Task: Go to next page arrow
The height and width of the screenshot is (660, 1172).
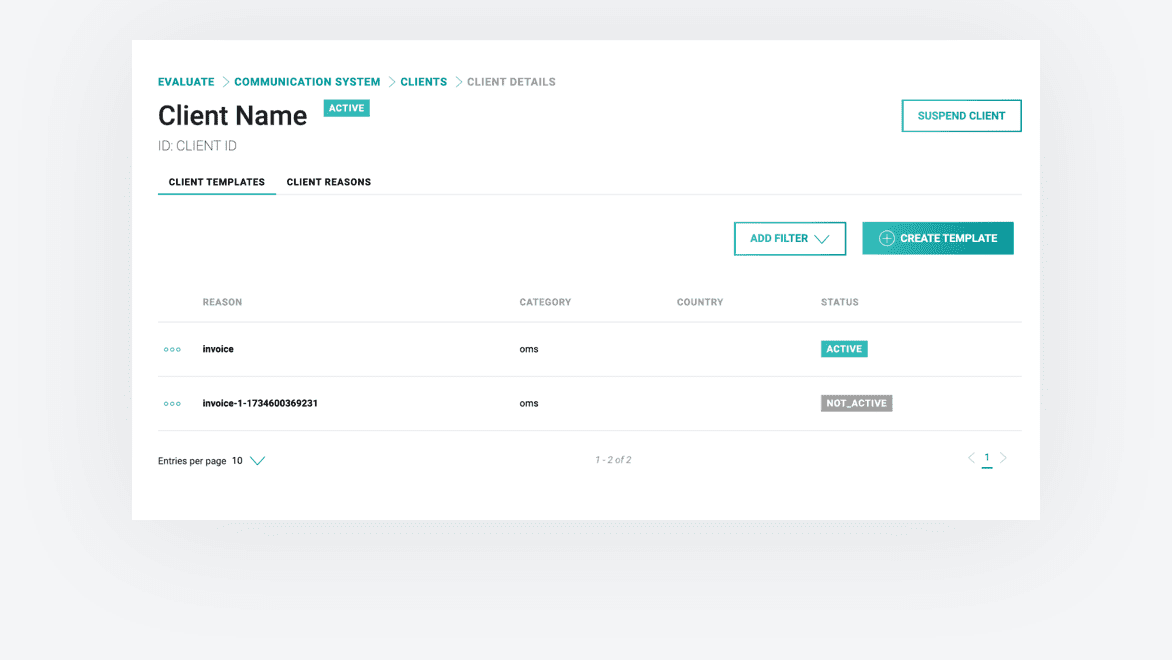Action: coord(1003,458)
